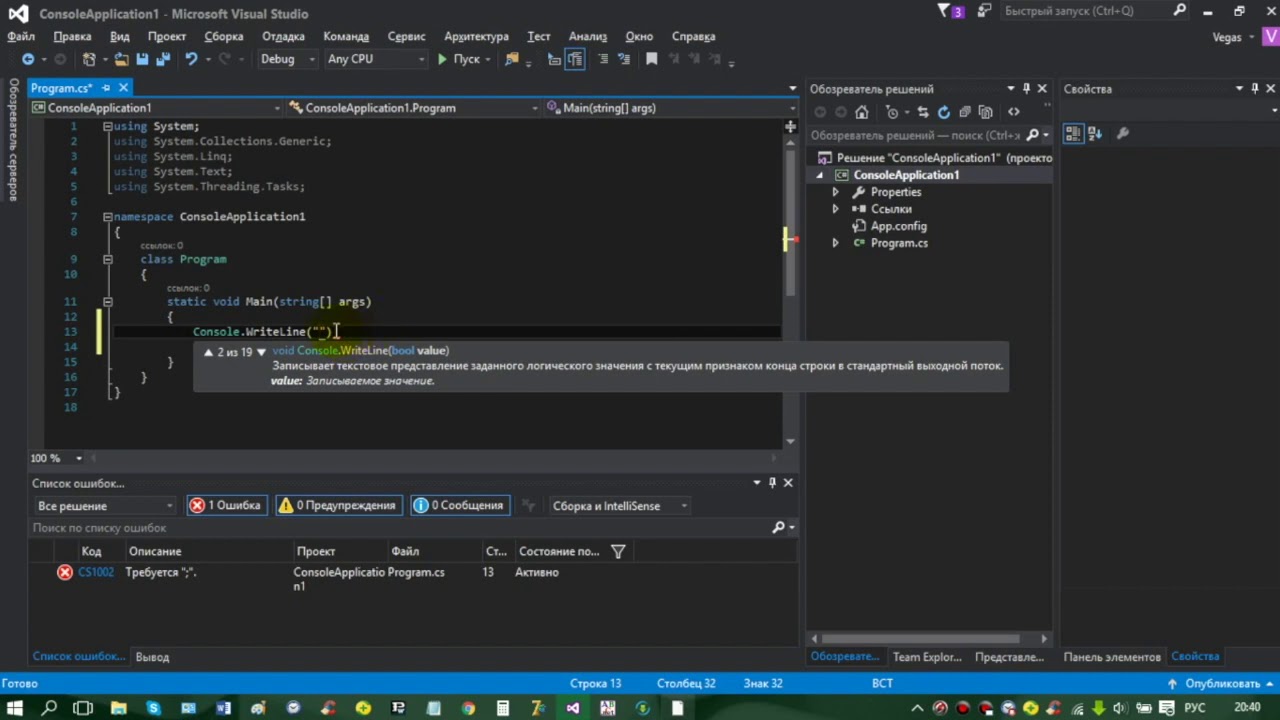
Task: Open the ConsoleApplication1.Program class dropdown
Action: tap(413, 108)
